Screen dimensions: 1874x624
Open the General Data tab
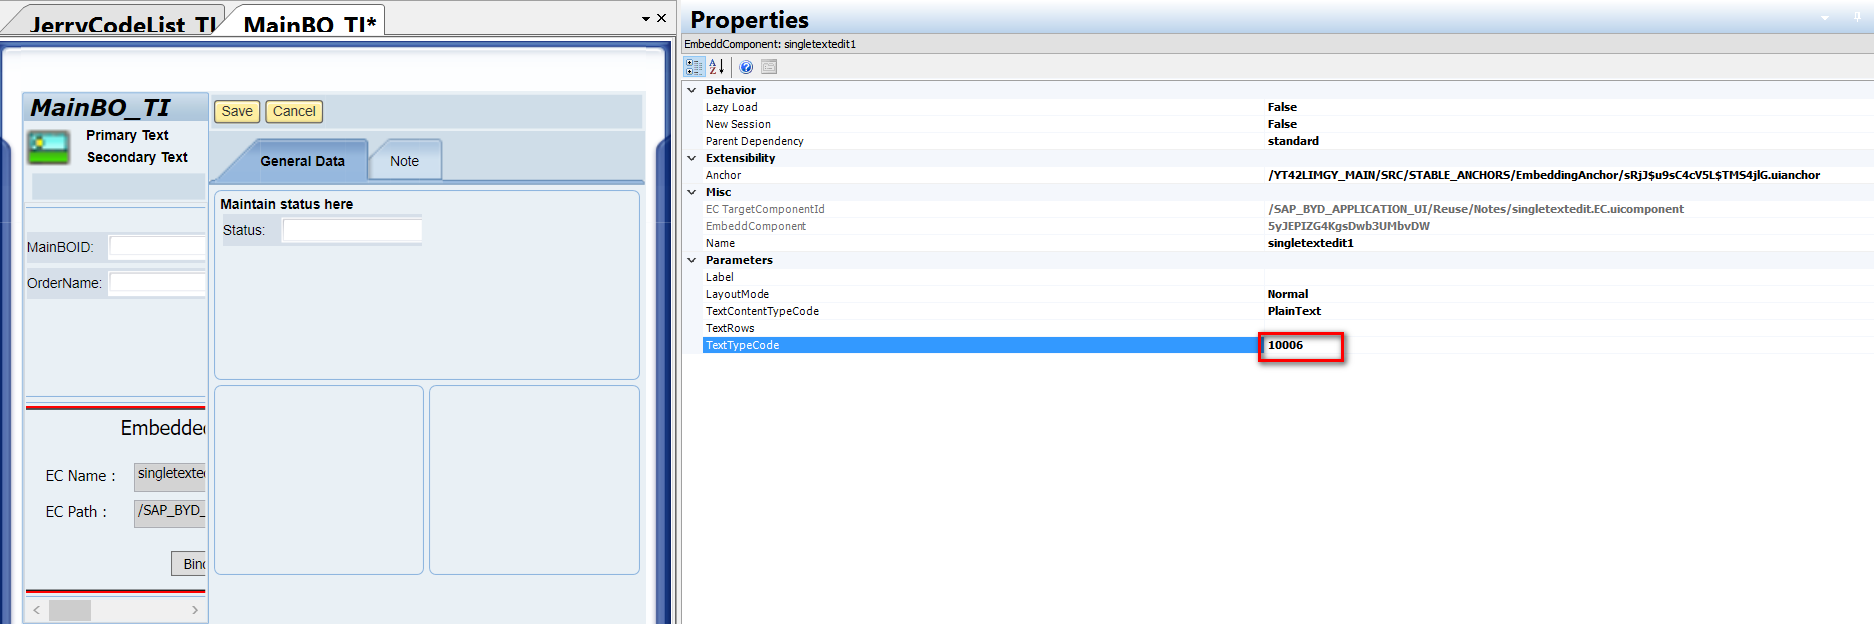(302, 161)
